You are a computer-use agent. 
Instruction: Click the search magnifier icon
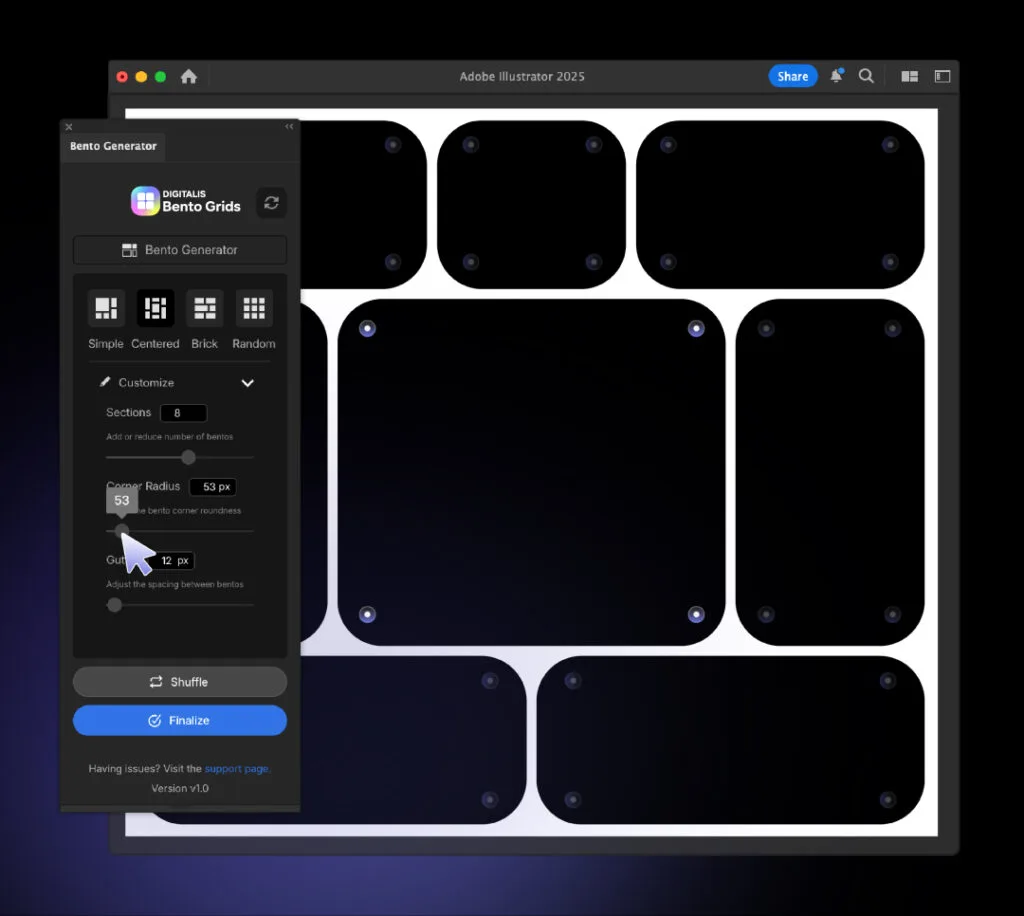866,76
